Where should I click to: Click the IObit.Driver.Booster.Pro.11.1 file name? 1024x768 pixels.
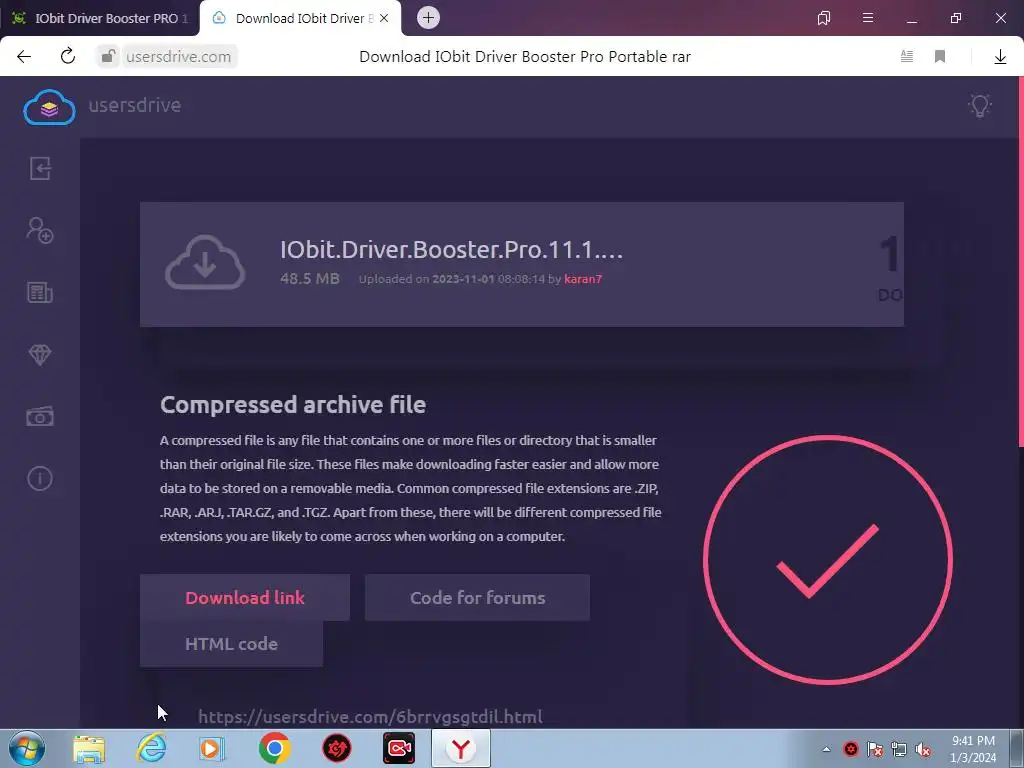coord(451,249)
